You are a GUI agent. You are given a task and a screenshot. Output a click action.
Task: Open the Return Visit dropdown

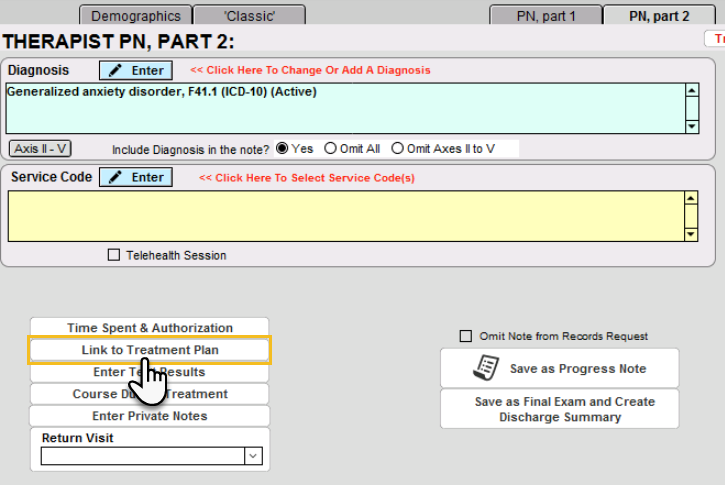[x=252, y=456]
